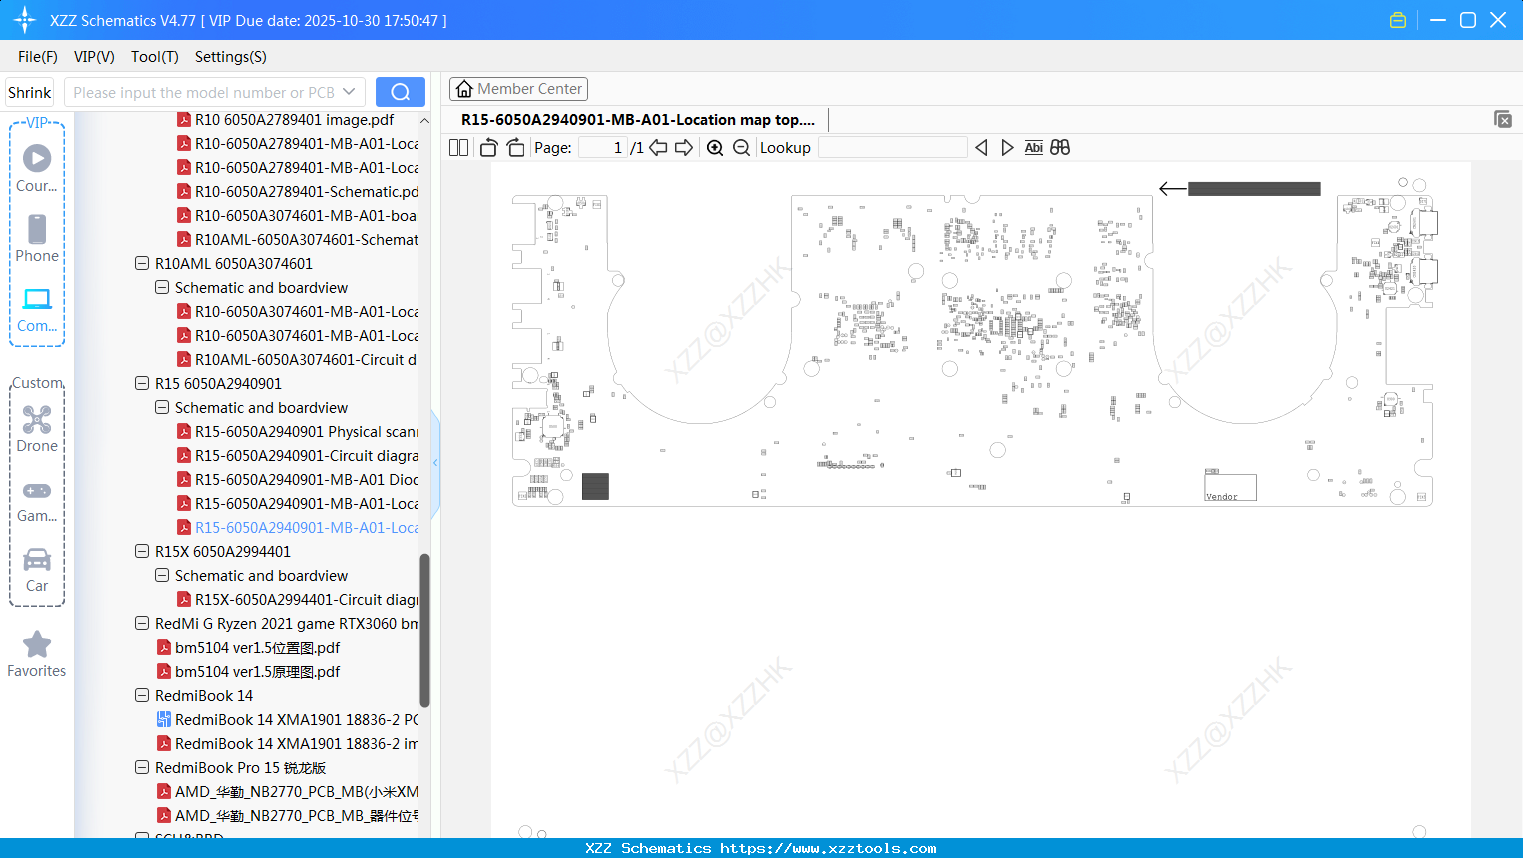Image resolution: width=1523 pixels, height=858 pixels.
Task: Collapse the RedMi G Ryzen 2021 node
Action: 142,624
